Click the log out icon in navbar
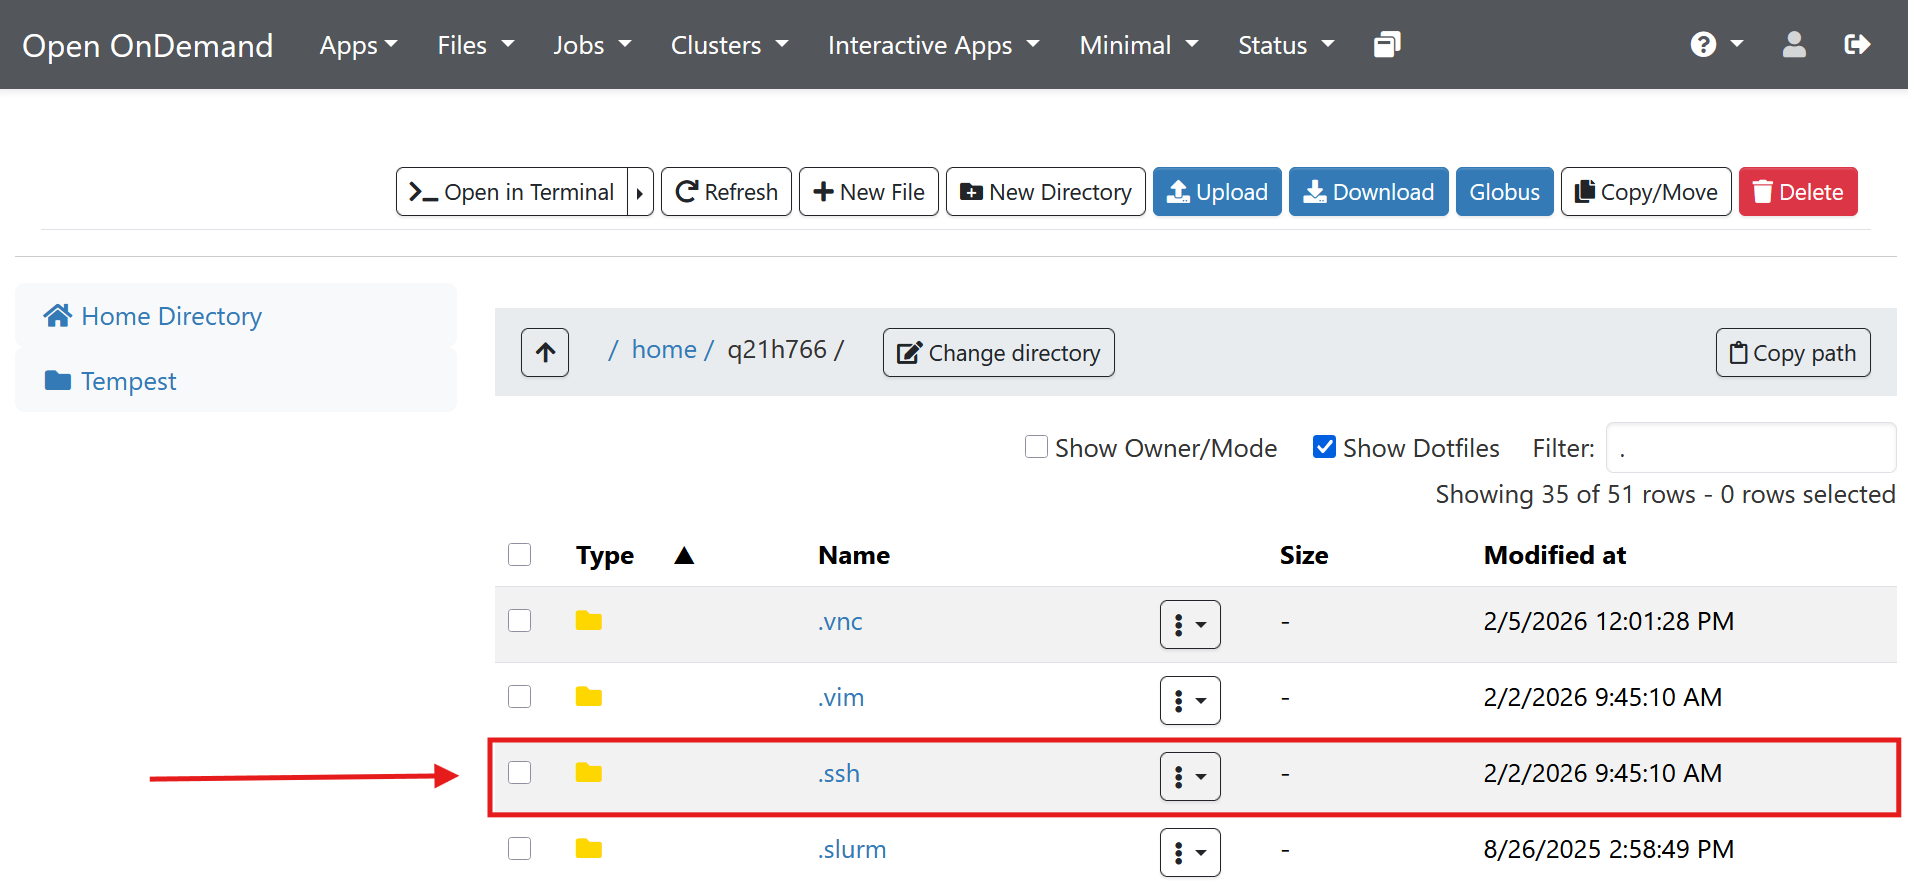This screenshot has height=888, width=1908. pos(1856,45)
